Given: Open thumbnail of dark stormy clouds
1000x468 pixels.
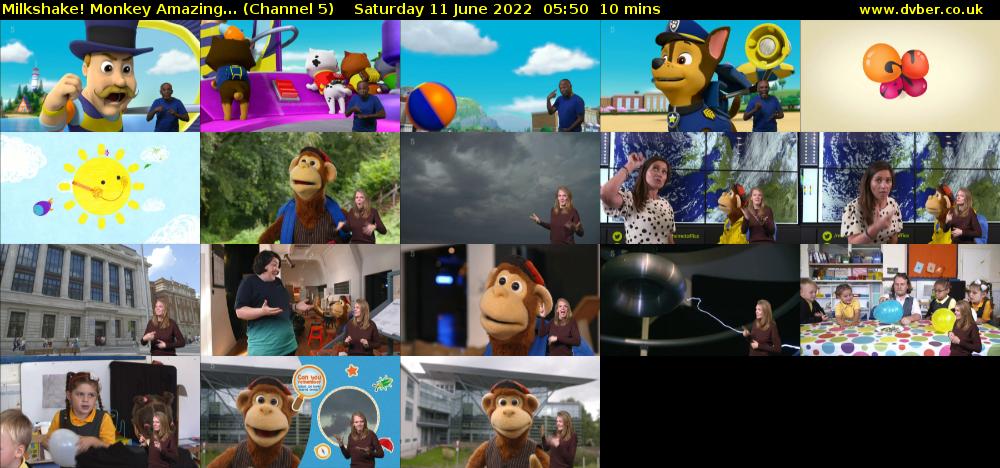Looking at the screenshot, I should click(500, 188).
